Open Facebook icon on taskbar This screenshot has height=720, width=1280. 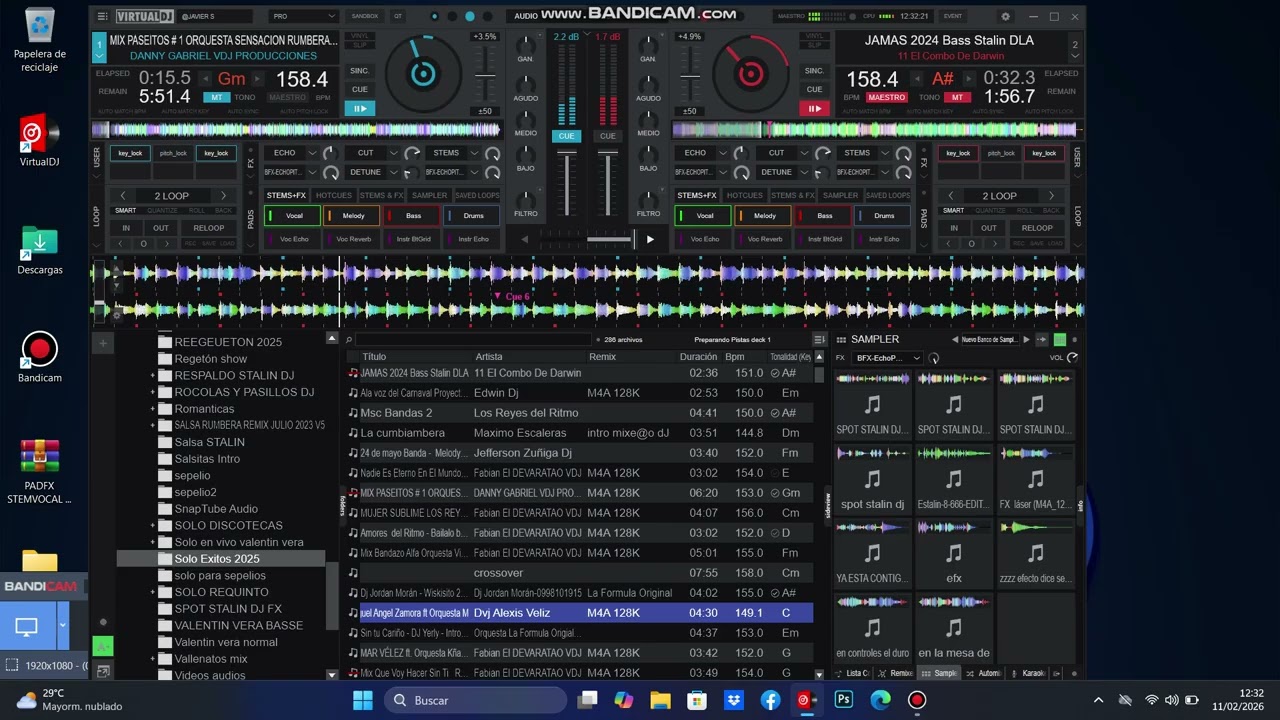pyautogui.click(x=770, y=700)
